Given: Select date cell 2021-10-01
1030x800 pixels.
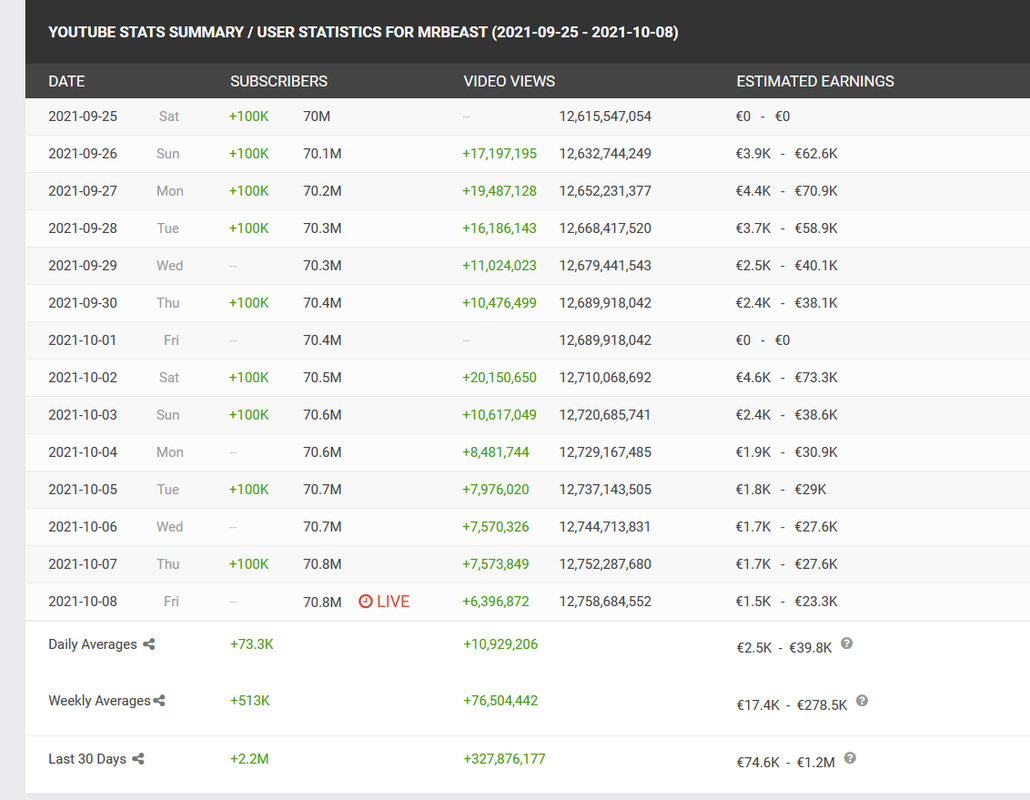Looking at the screenshot, I should coord(83,340).
